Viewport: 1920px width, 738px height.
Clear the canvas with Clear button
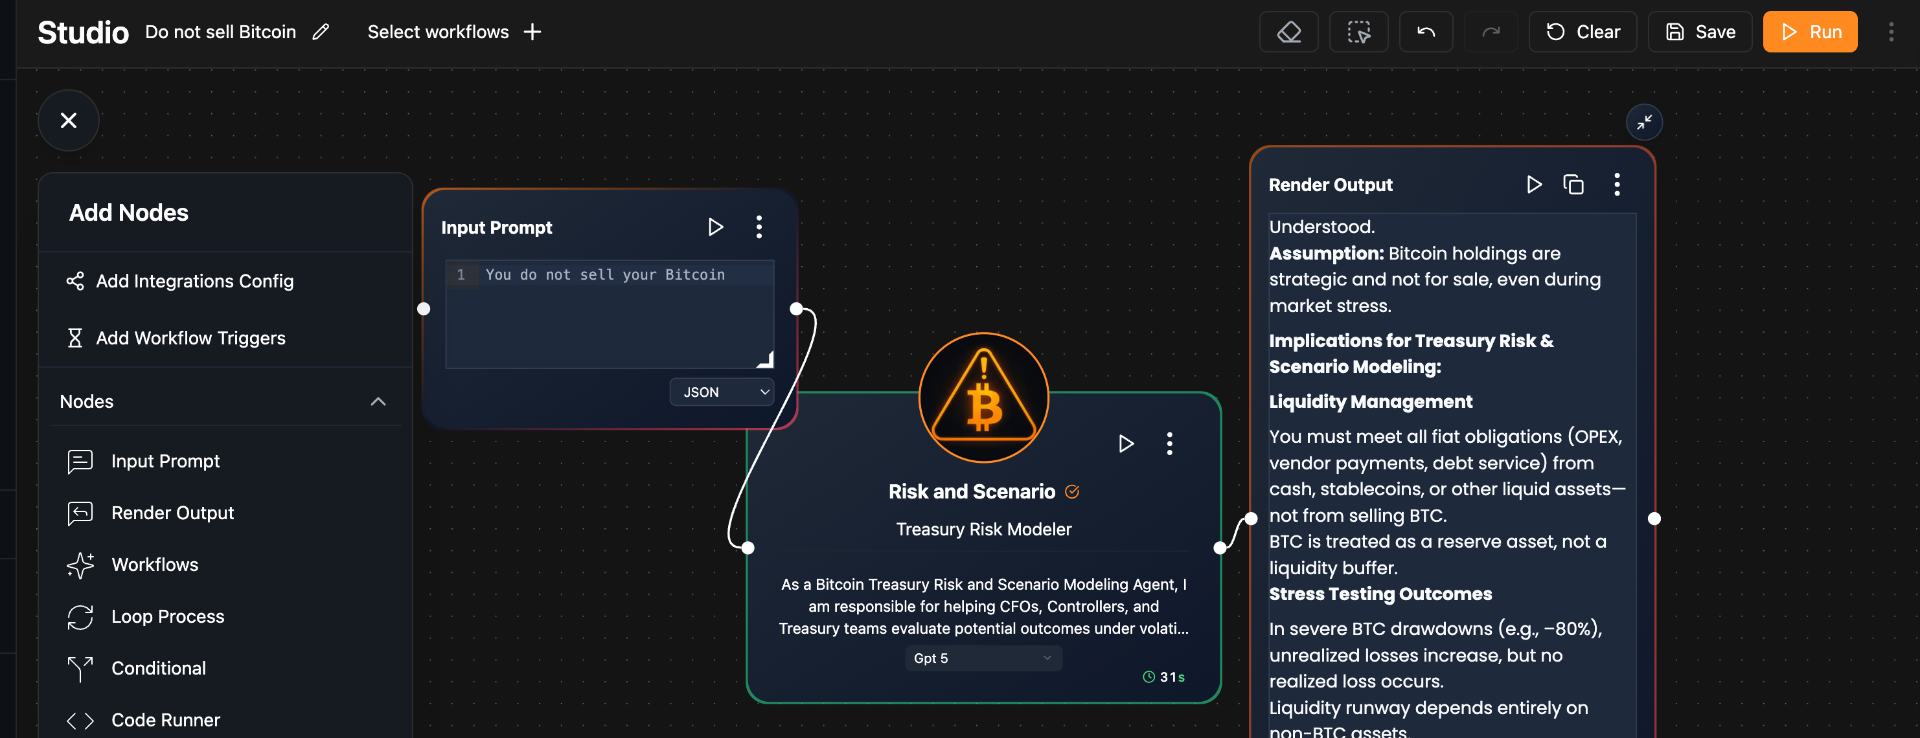pos(1583,32)
